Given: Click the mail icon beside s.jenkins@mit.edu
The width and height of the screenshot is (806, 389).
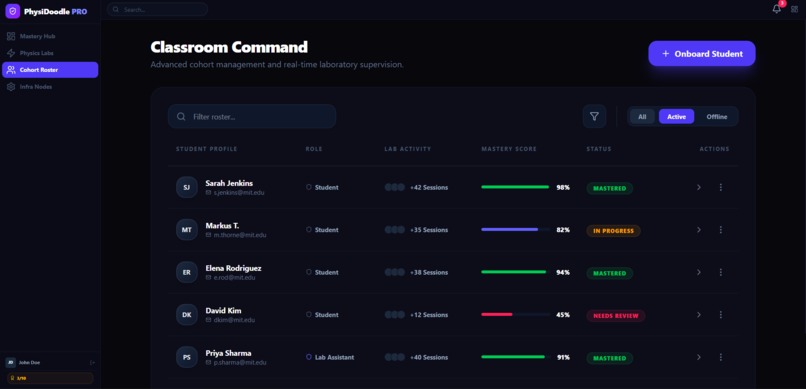Looking at the screenshot, I should pyautogui.click(x=208, y=193).
